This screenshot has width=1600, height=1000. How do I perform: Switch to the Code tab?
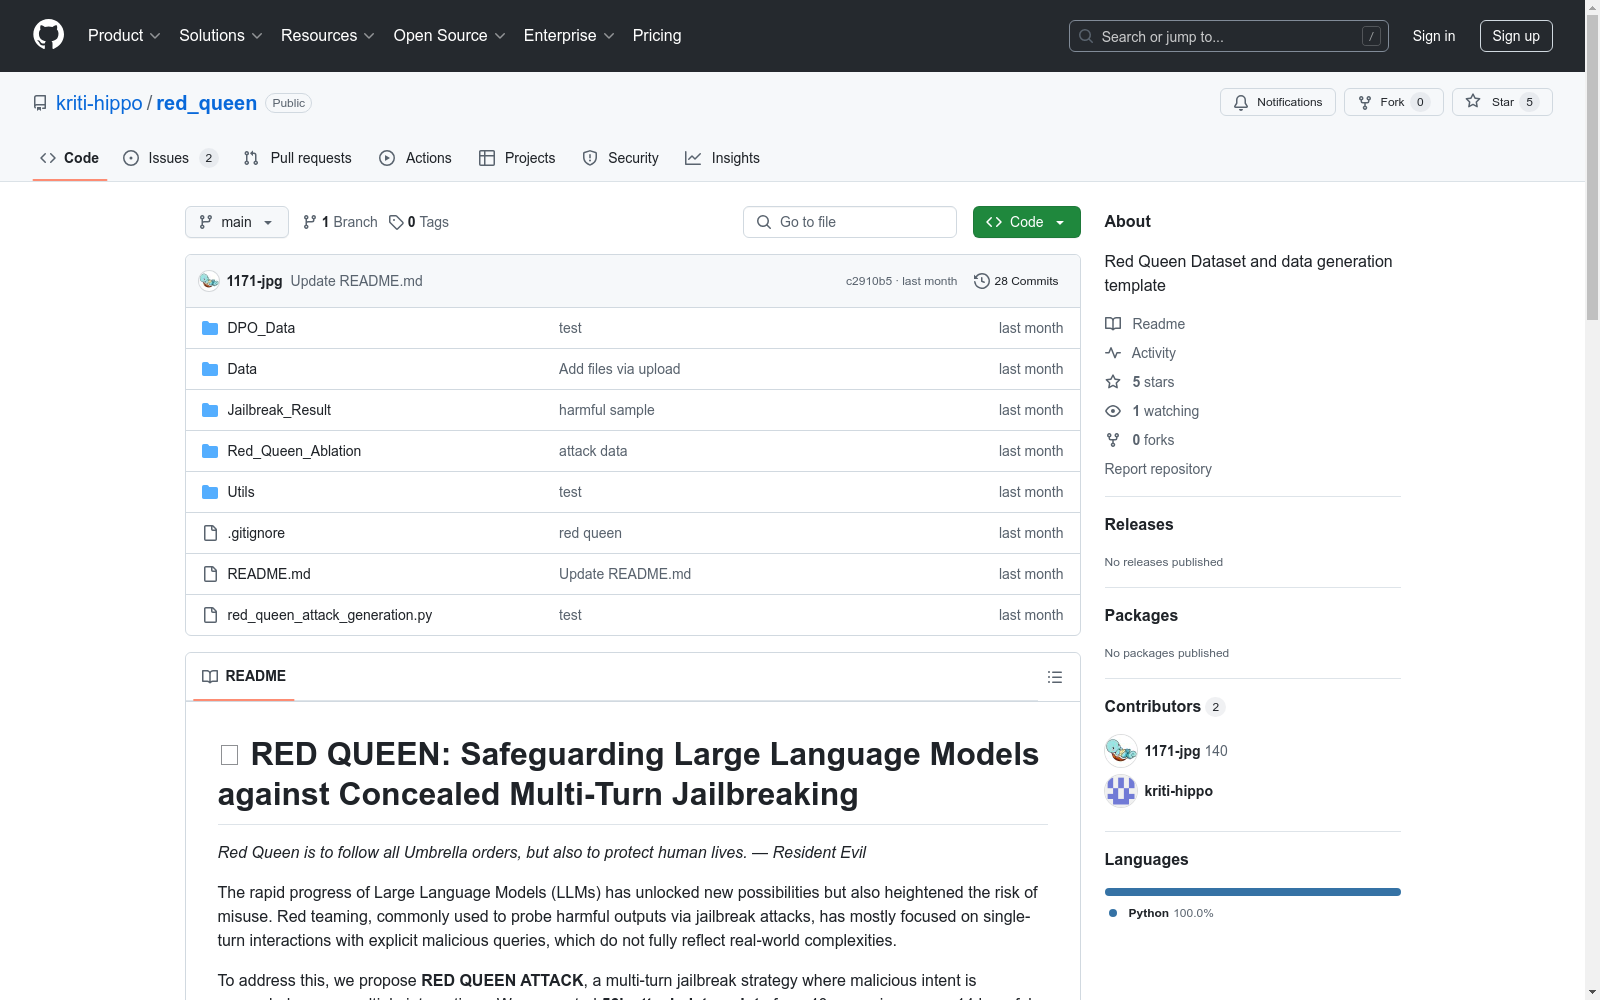pos(70,158)
